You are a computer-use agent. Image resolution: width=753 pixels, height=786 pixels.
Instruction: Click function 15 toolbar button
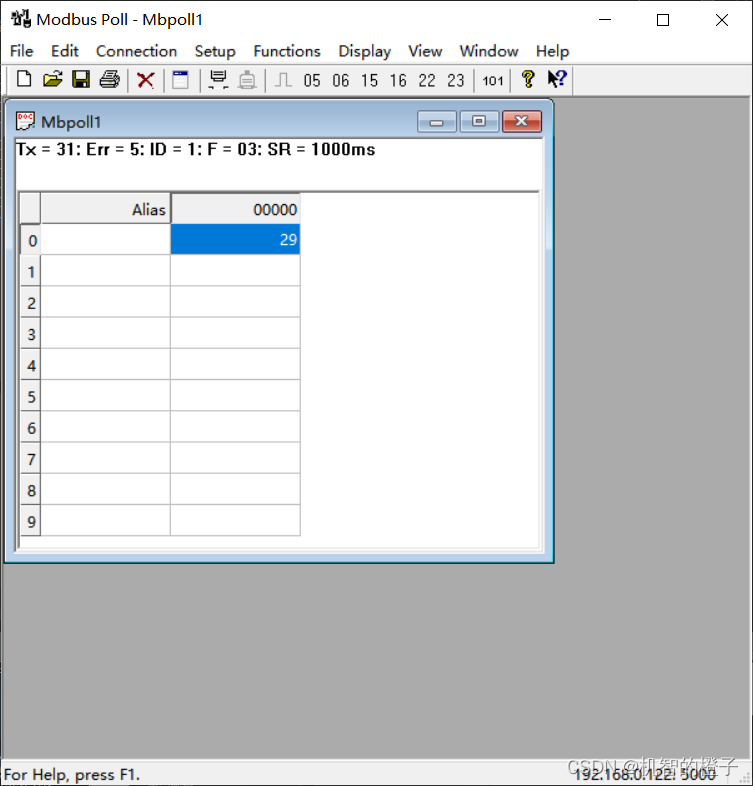point(369,80)
